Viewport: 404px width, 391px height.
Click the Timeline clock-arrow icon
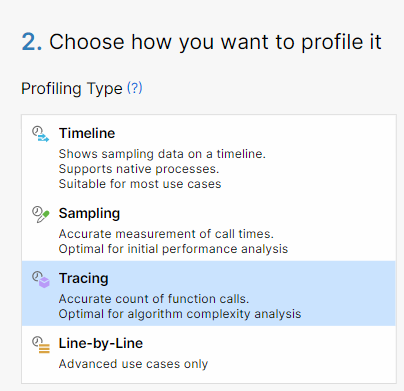point(41,134)
